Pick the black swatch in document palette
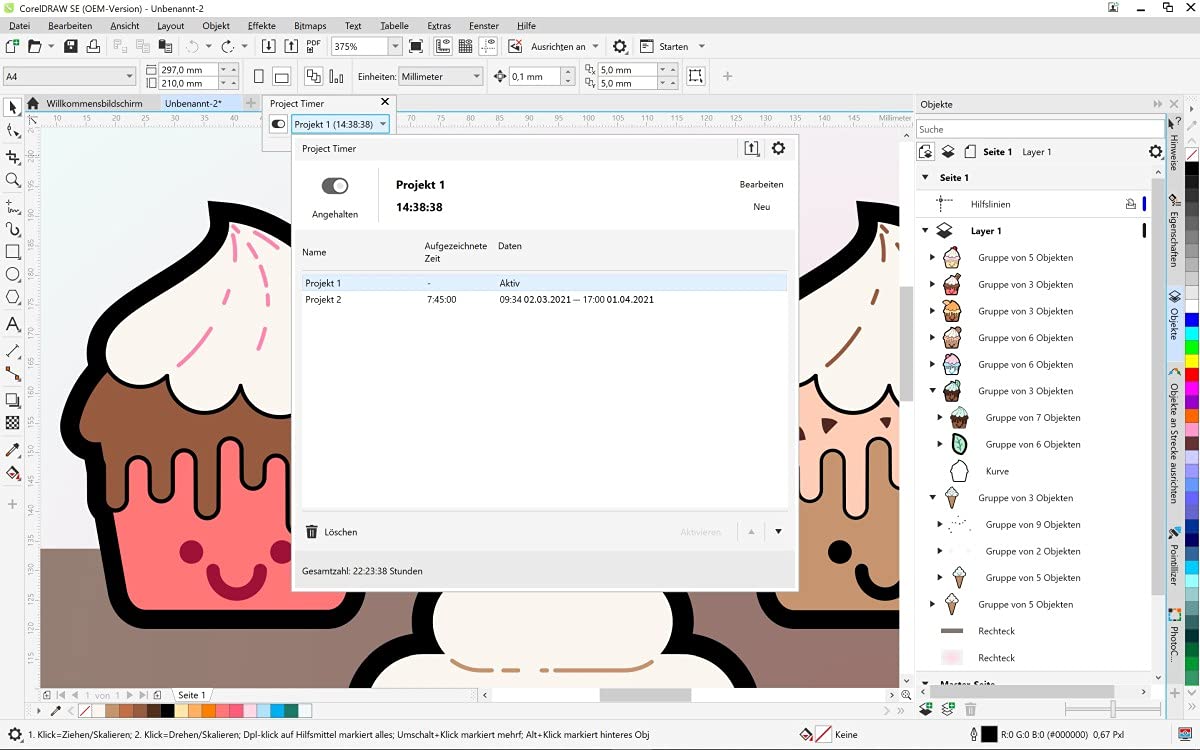The image size is (1200, 750). click(167, 711)
